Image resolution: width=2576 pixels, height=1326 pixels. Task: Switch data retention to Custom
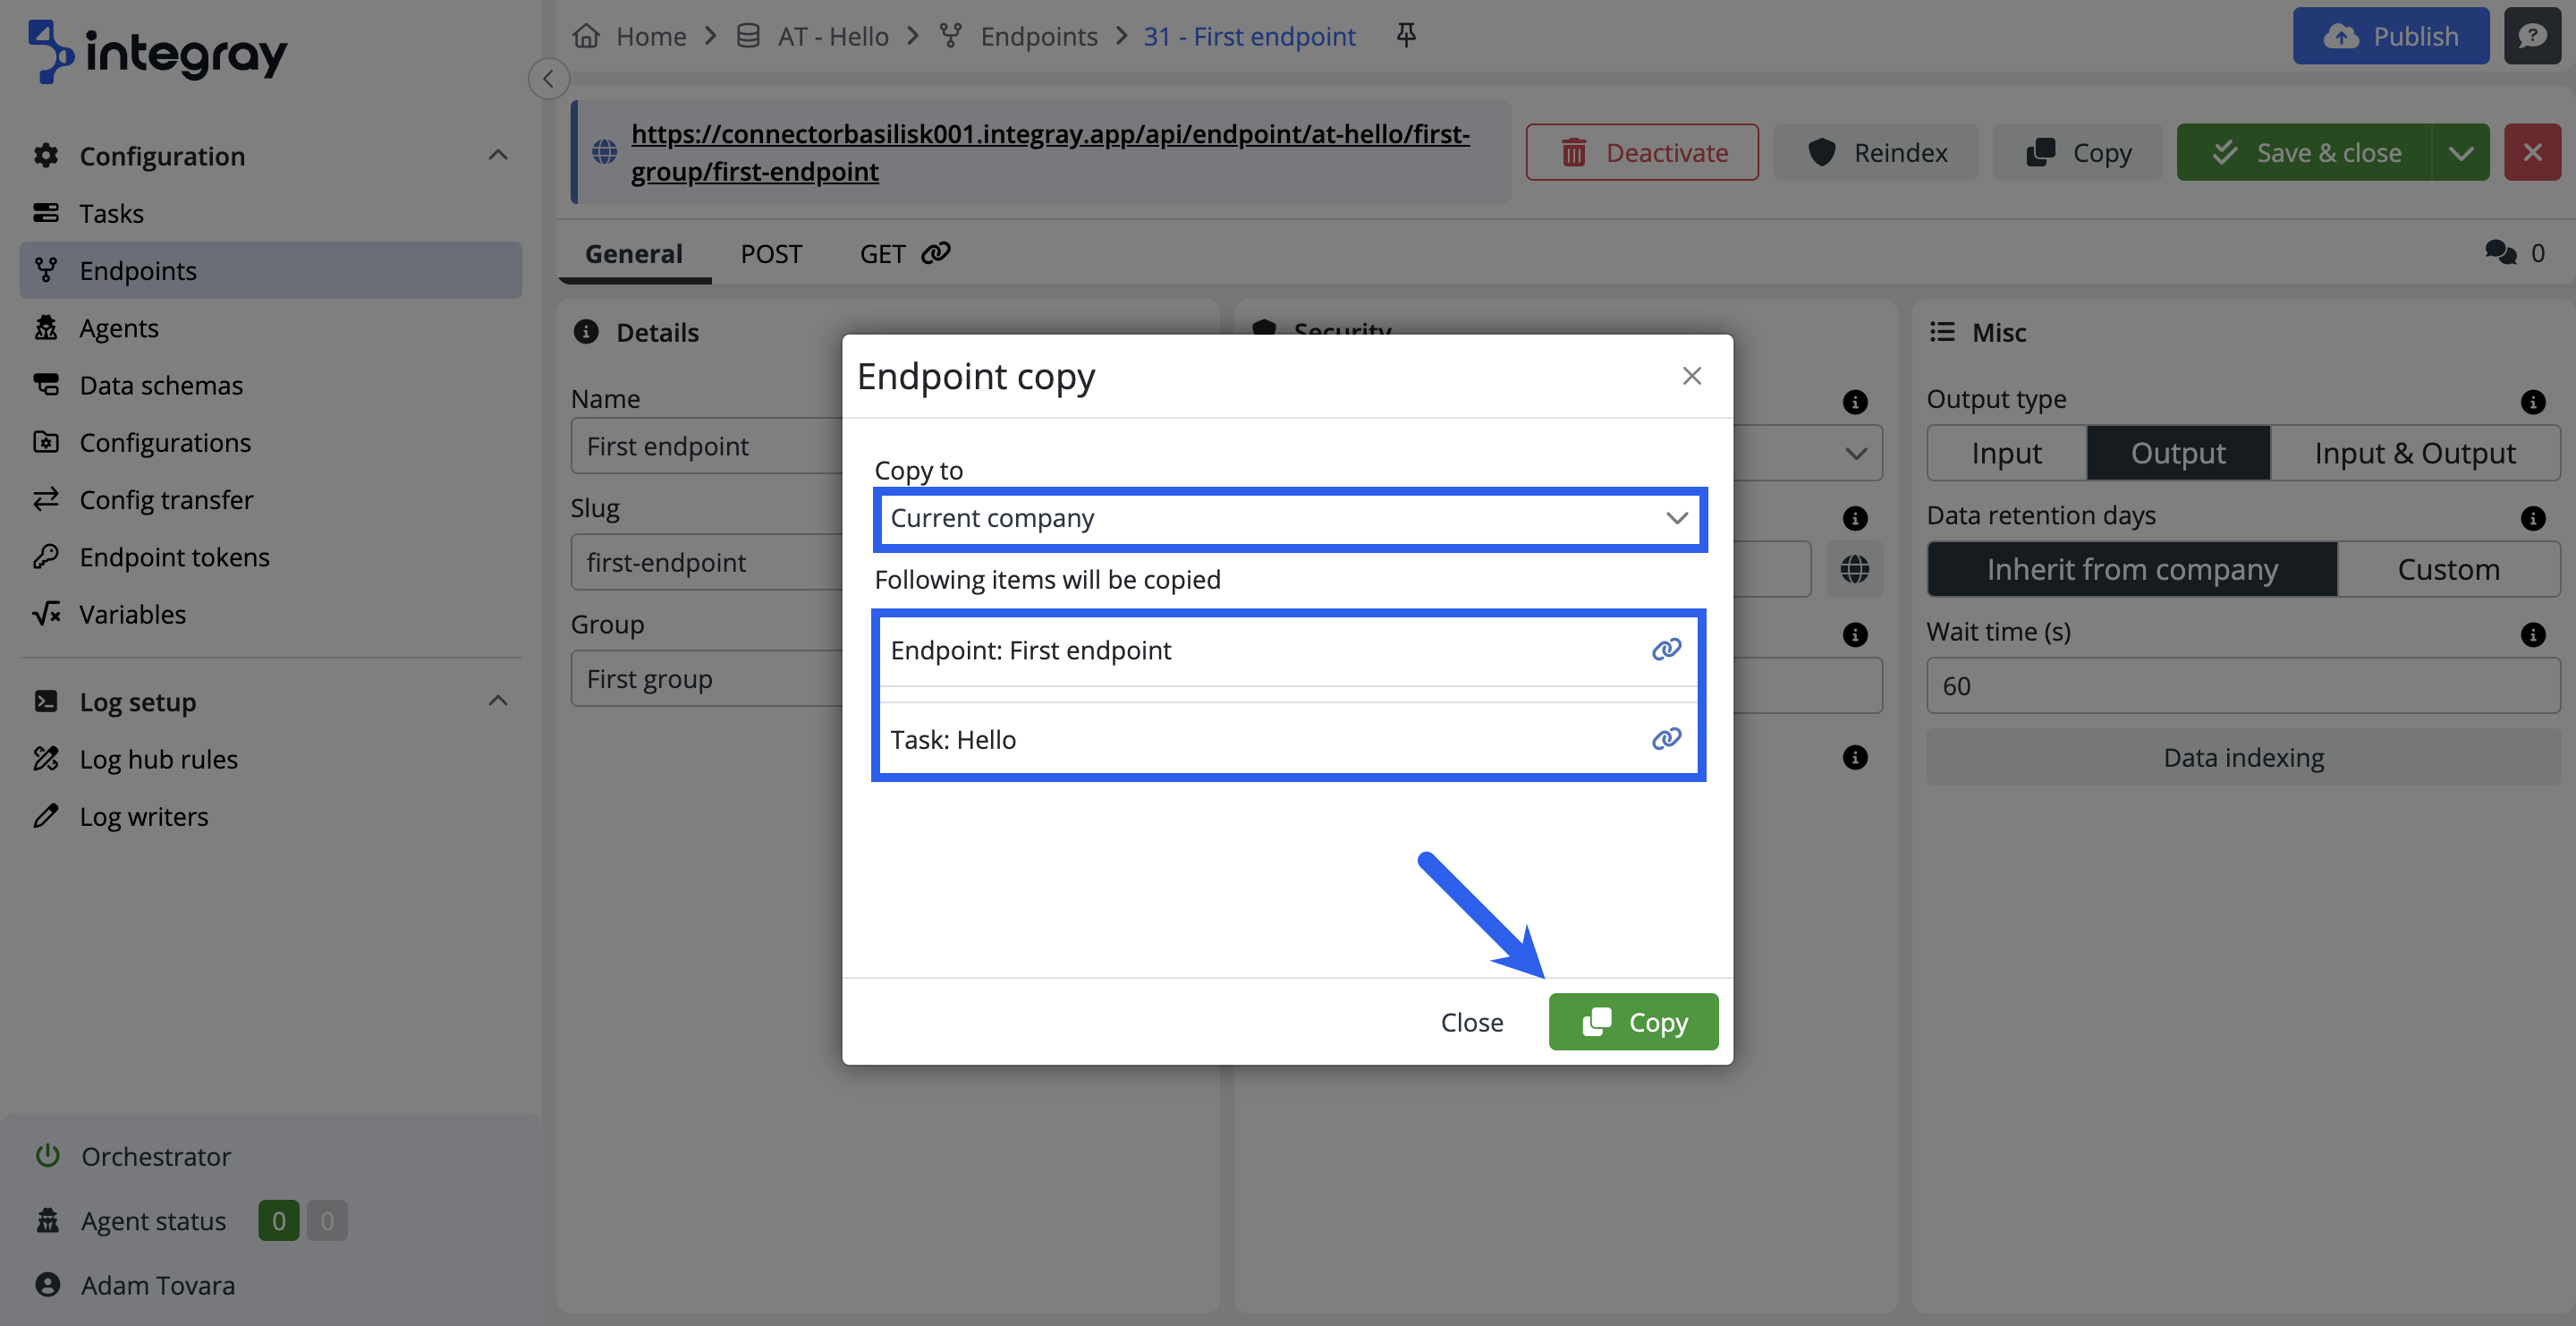tap(2448, 569)
